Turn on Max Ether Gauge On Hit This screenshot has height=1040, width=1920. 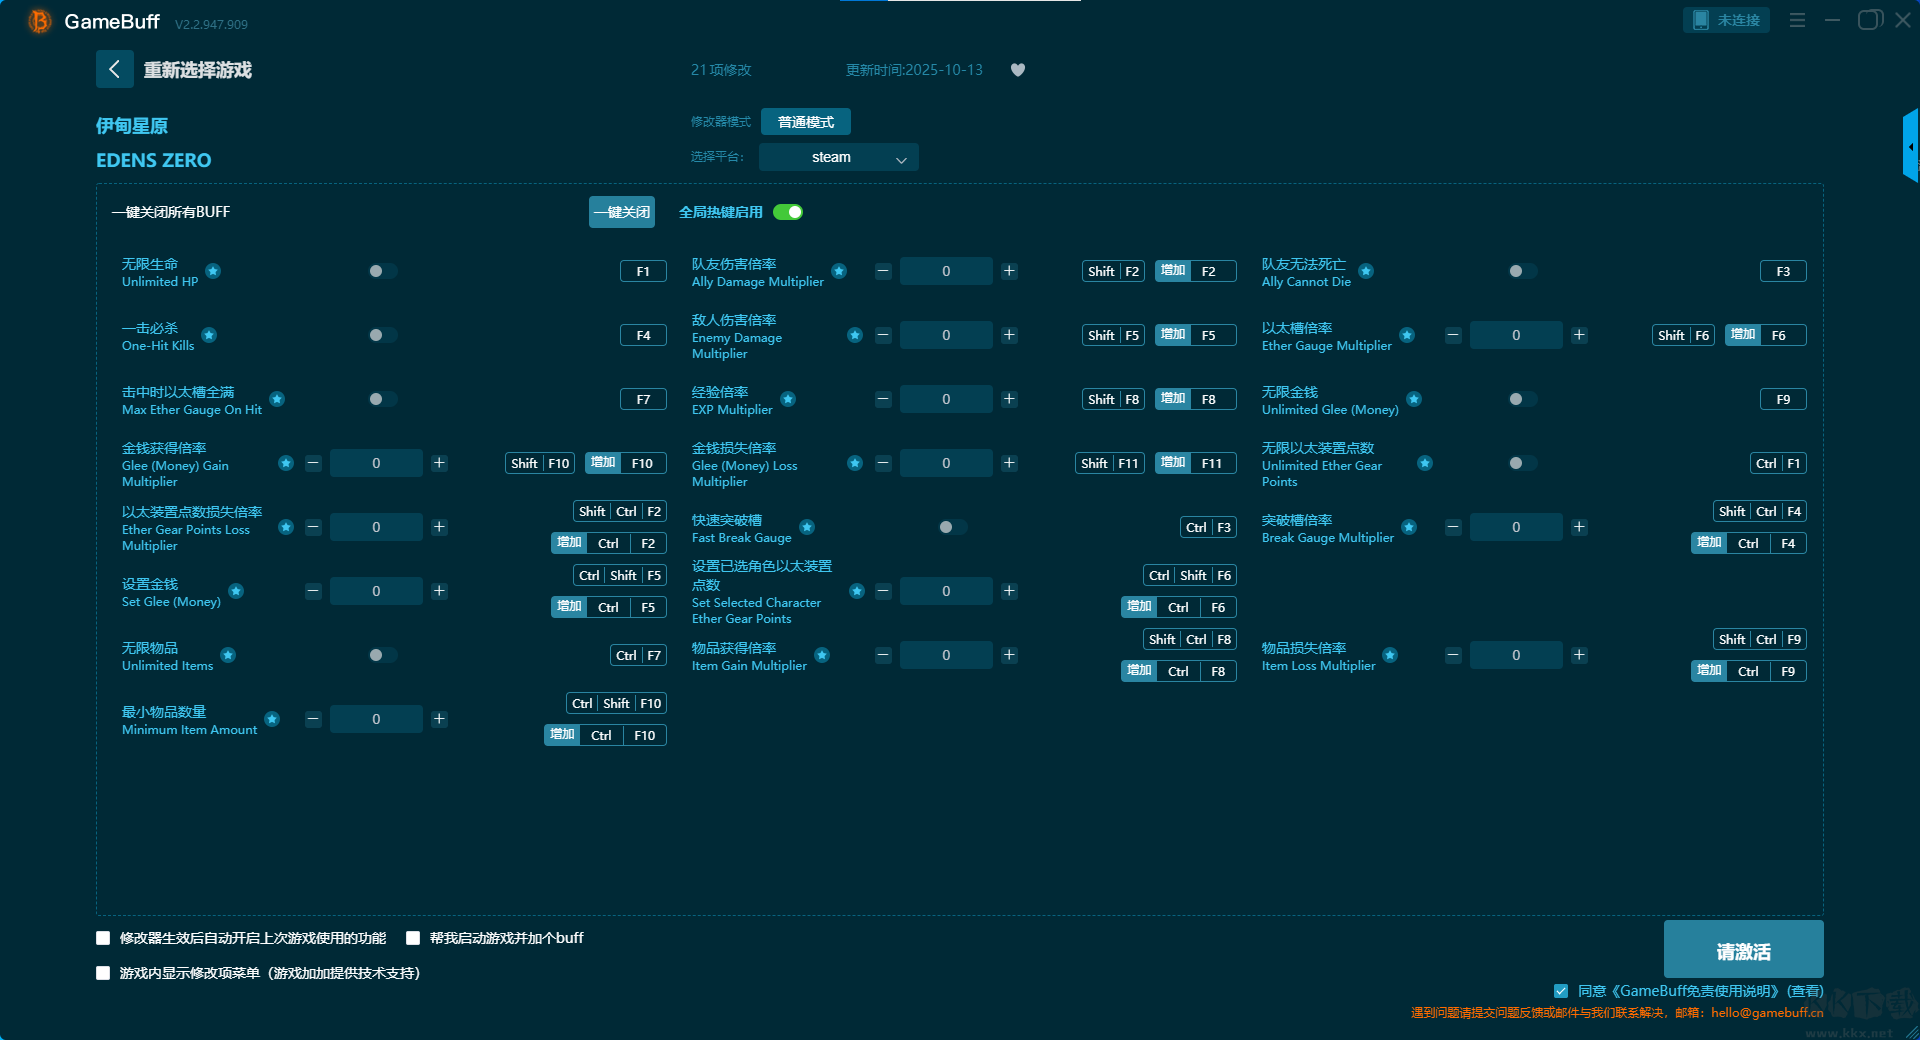pos(382,399)
